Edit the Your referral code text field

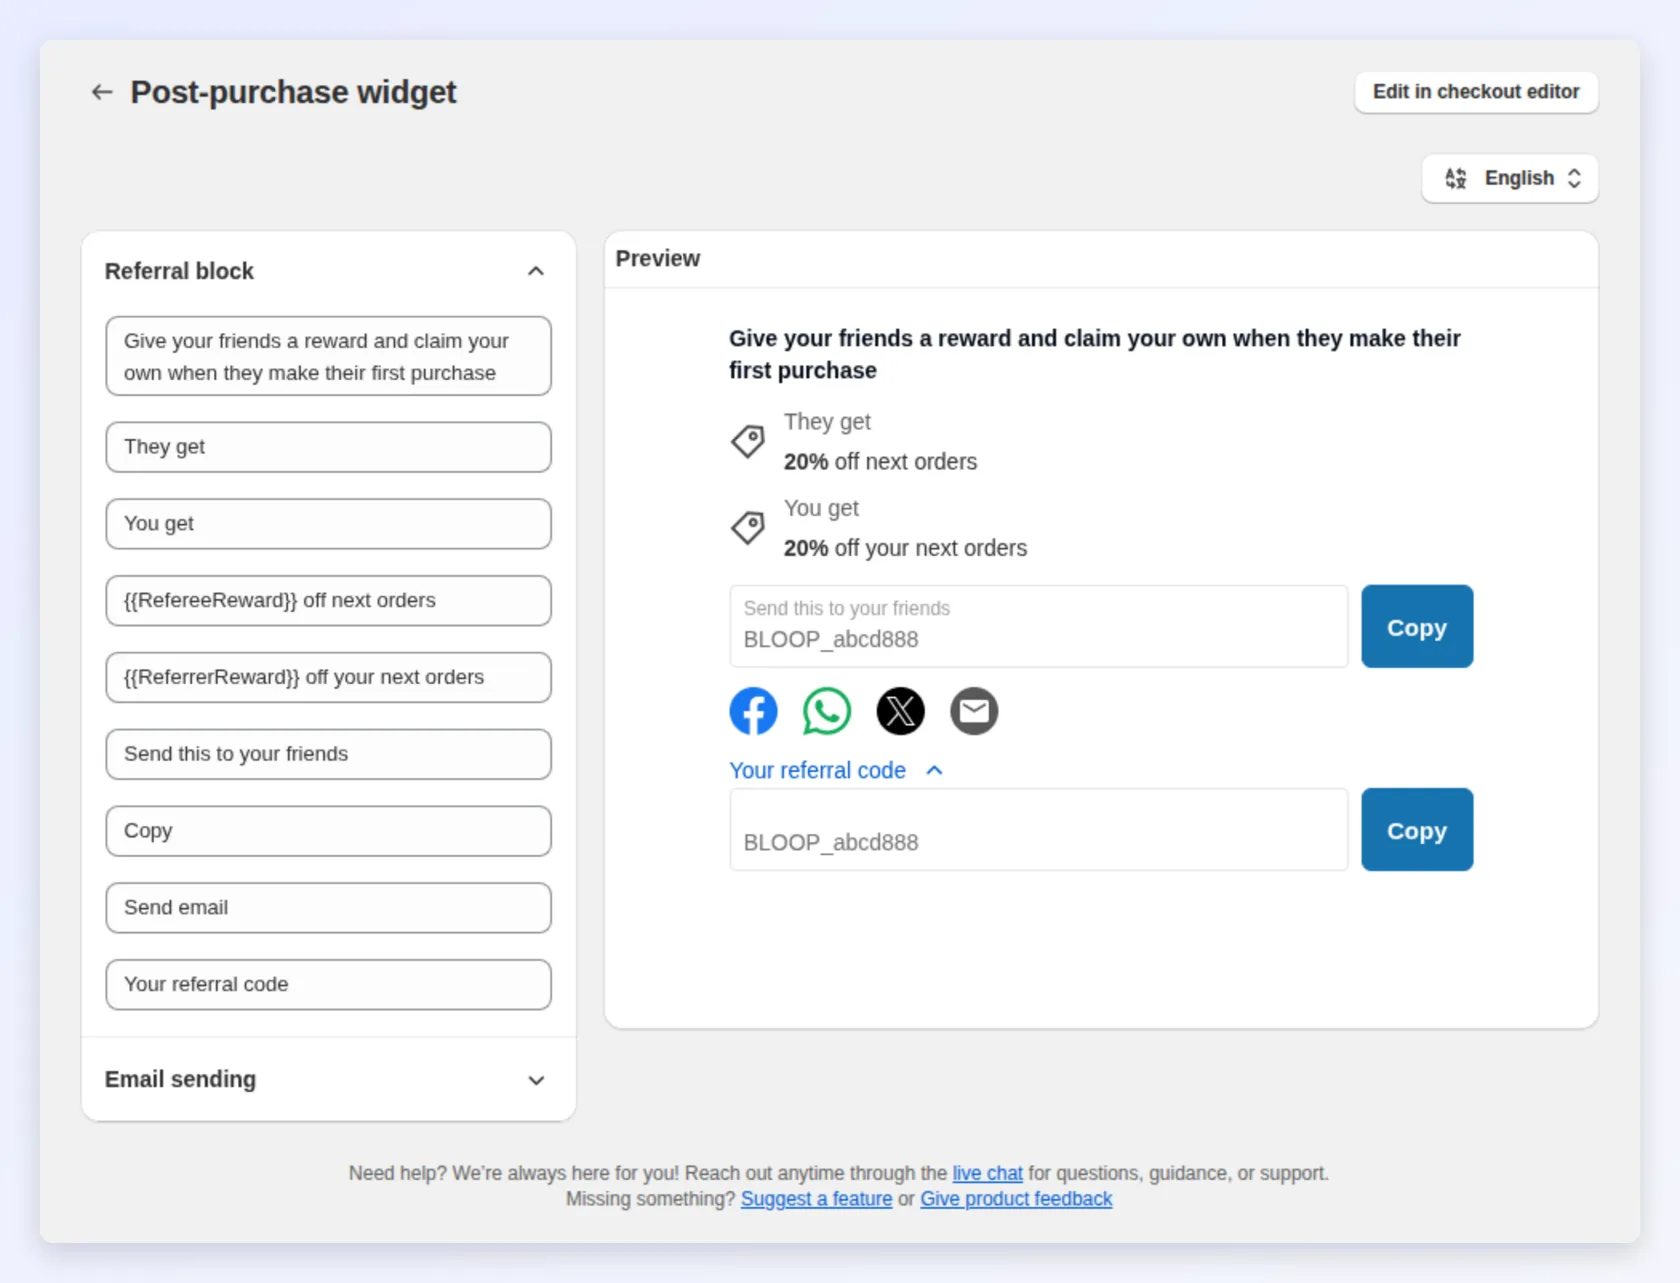[x=328, y=985]
